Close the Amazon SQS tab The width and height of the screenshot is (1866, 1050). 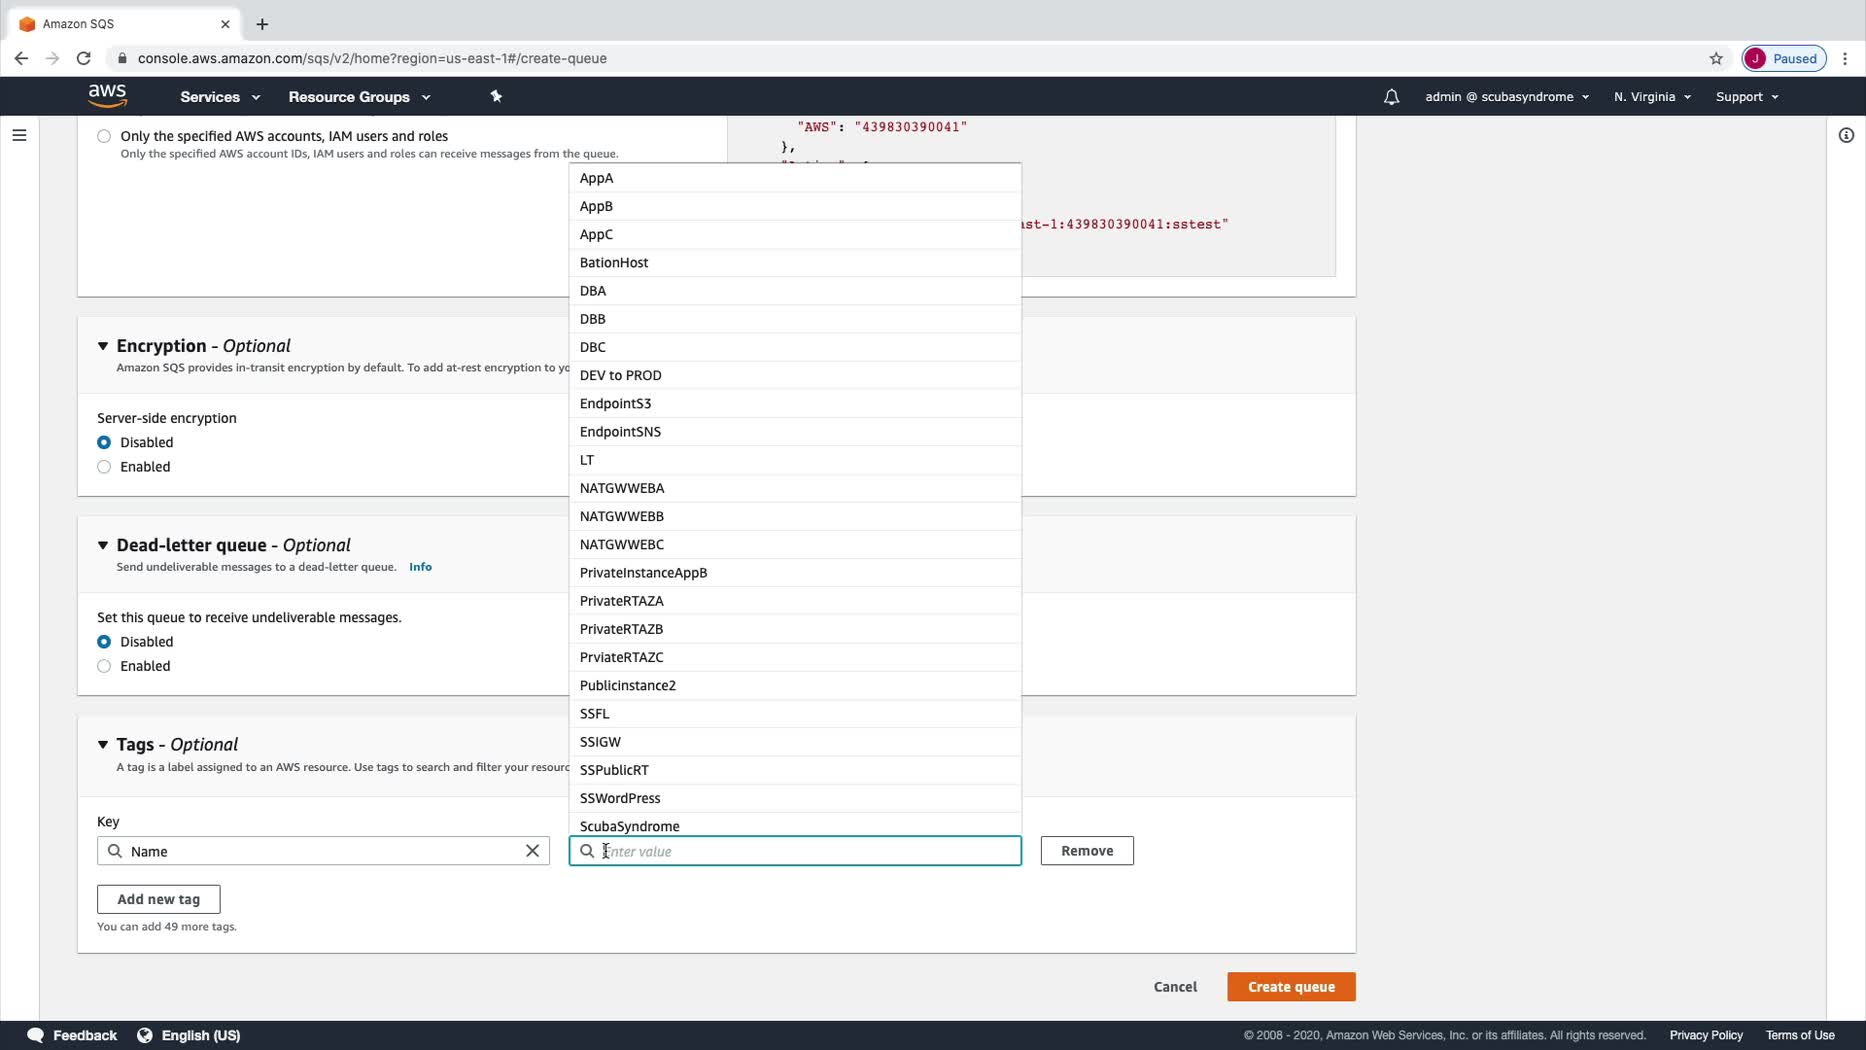tap(225, 24)
